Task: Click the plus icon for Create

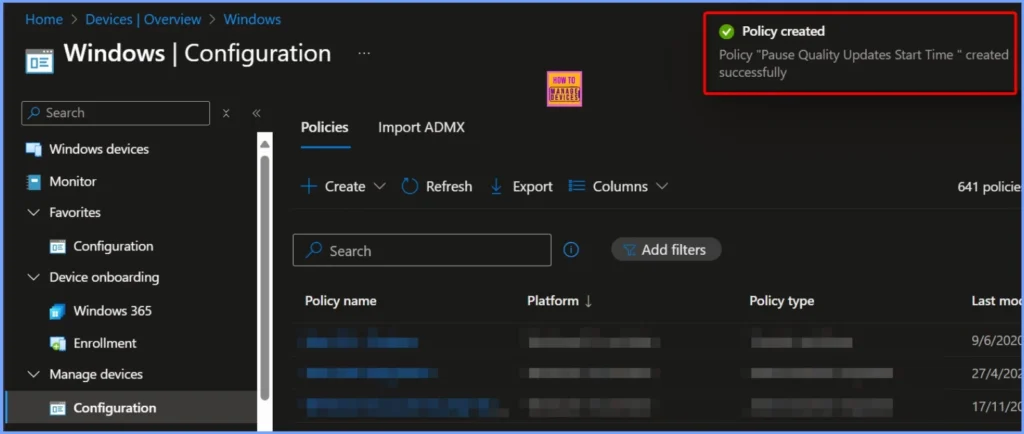Action: tap(308, 187)
